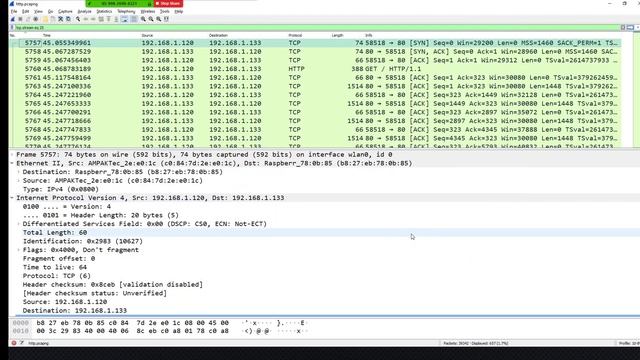Select packet 5763 row in list
Viewport: 640px width, 360px height.
tap(315, 86)
